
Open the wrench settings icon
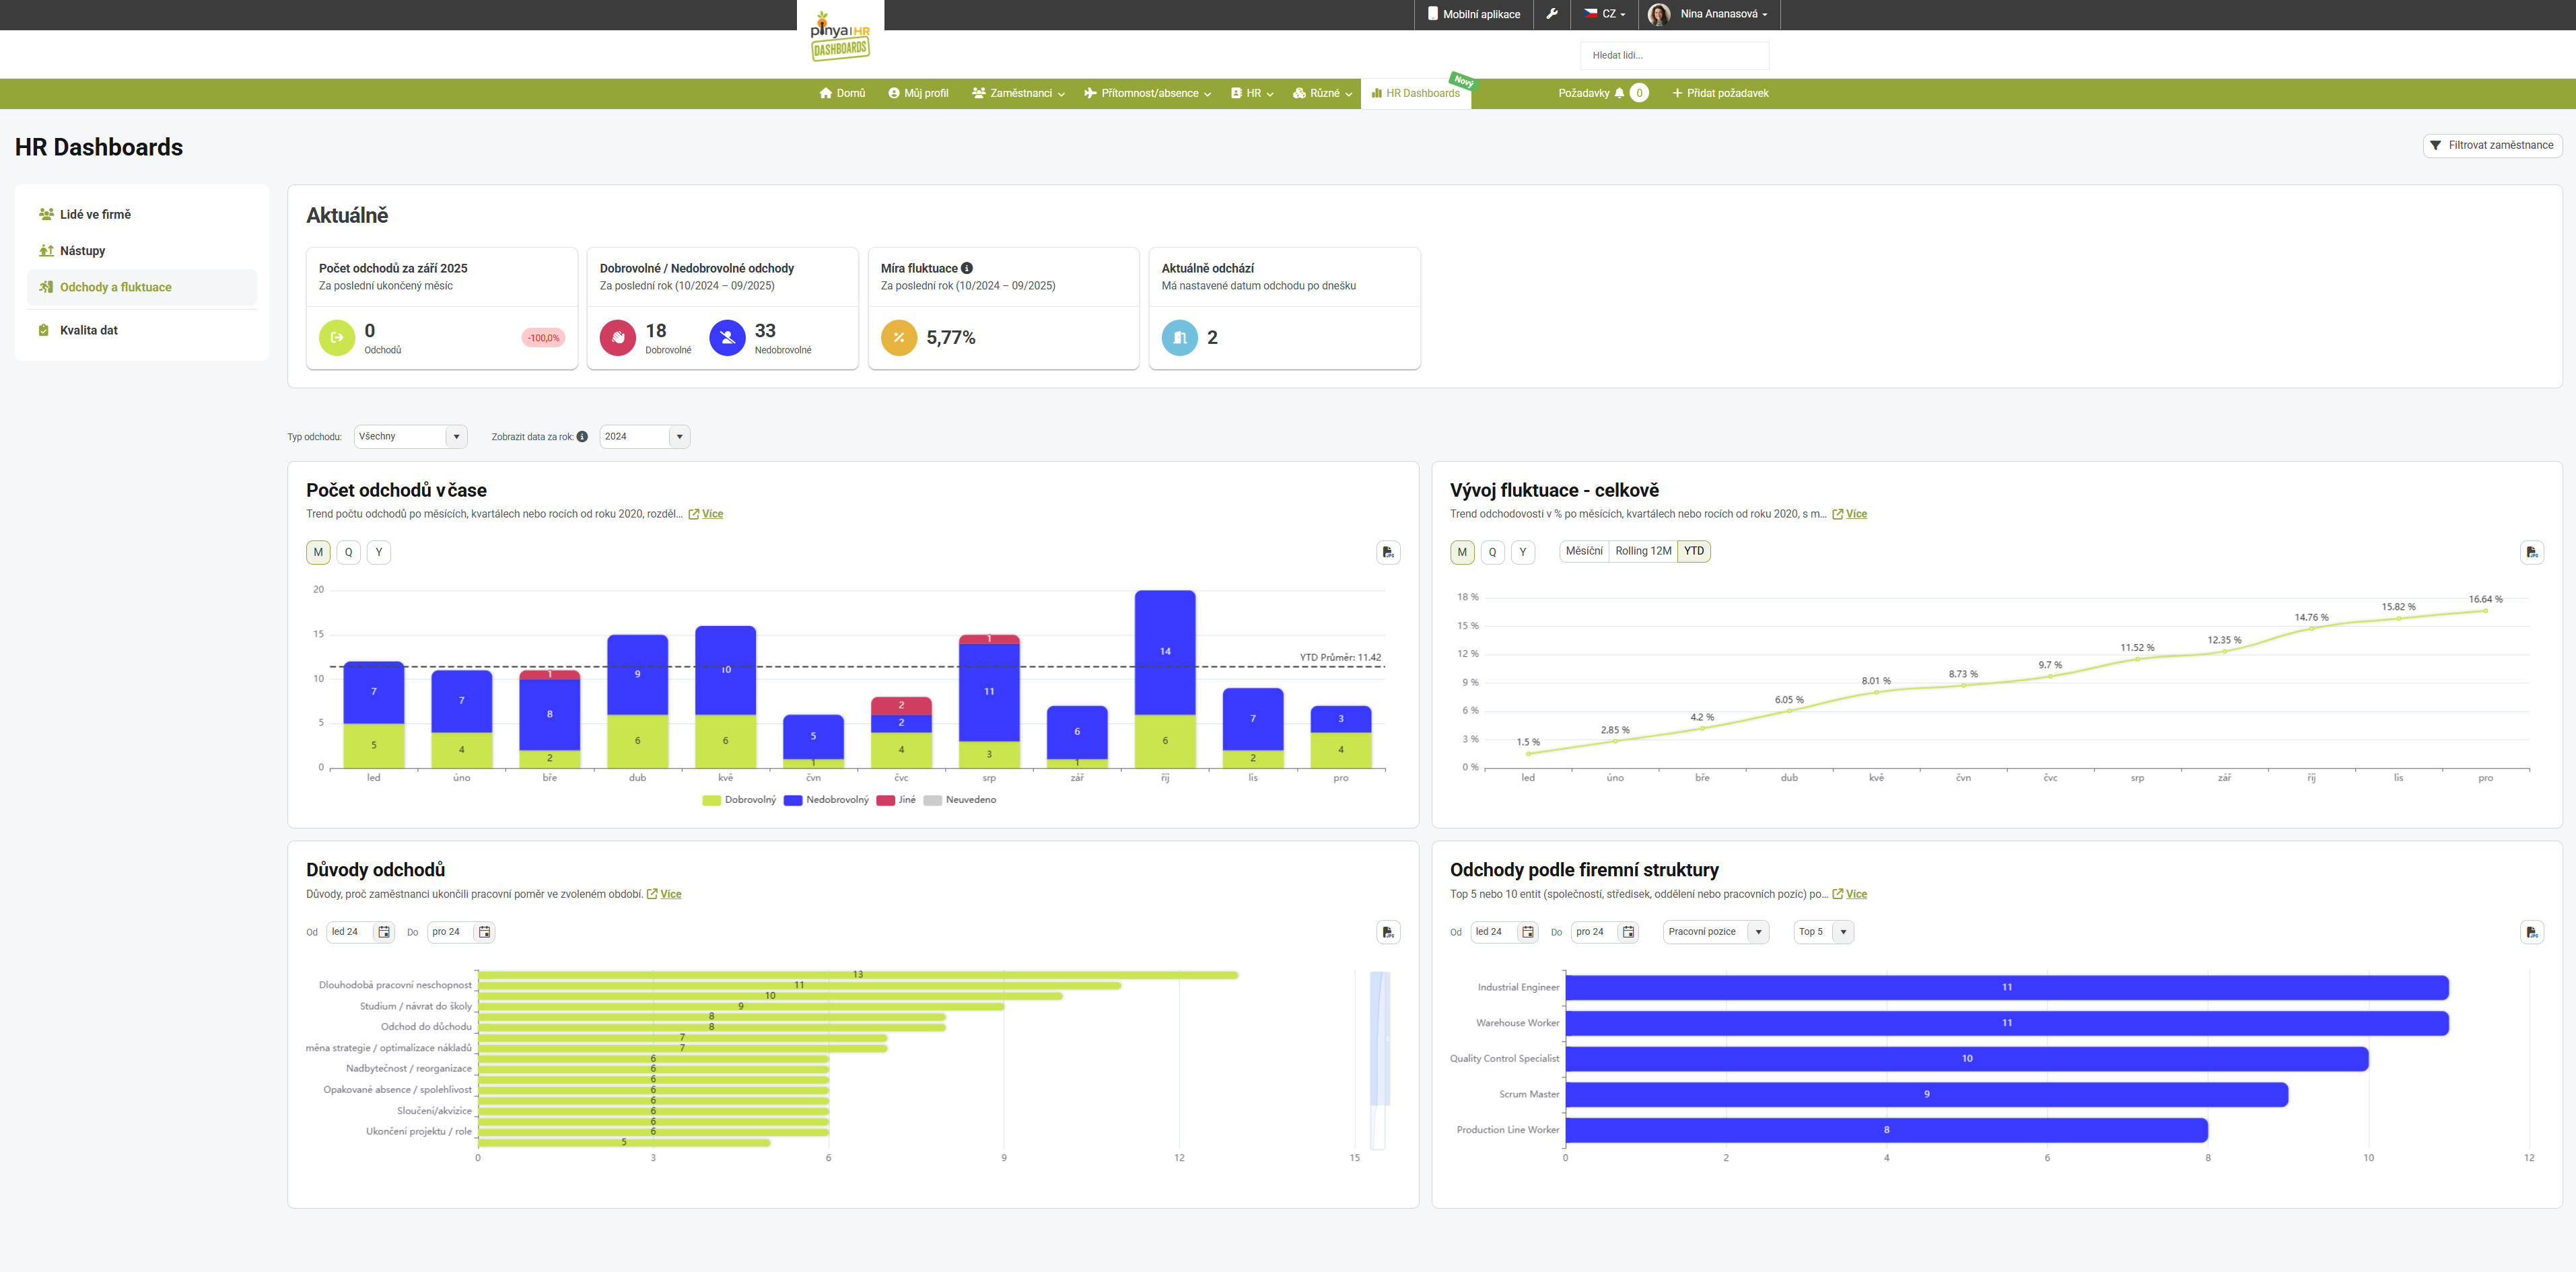click(1552, 14)
